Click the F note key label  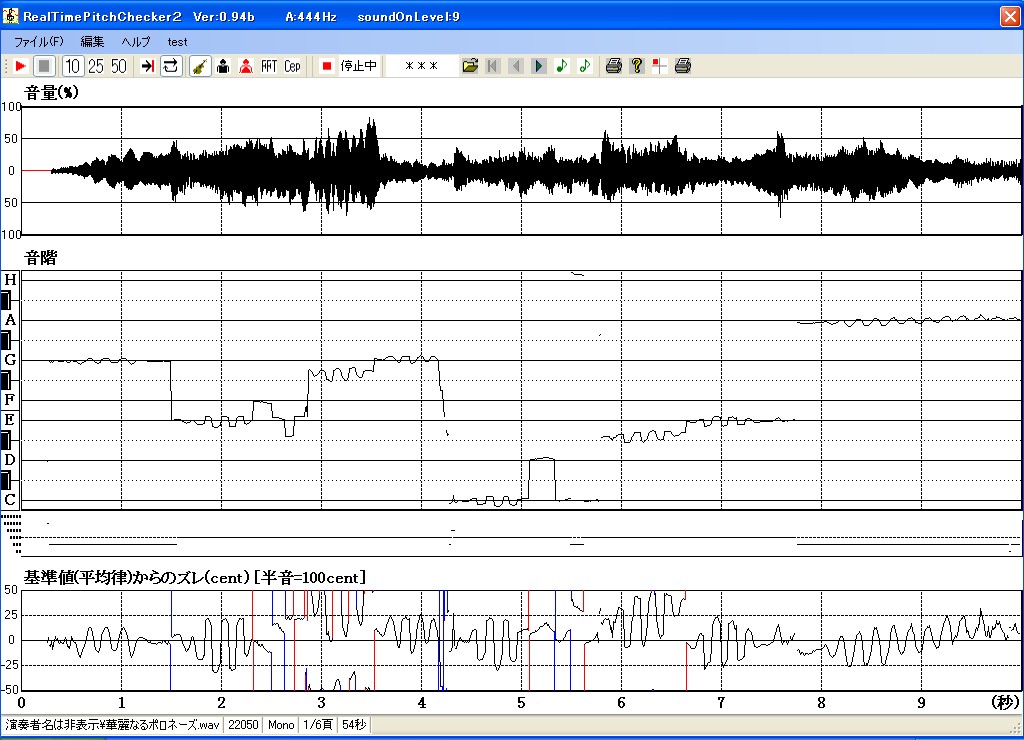10,400
